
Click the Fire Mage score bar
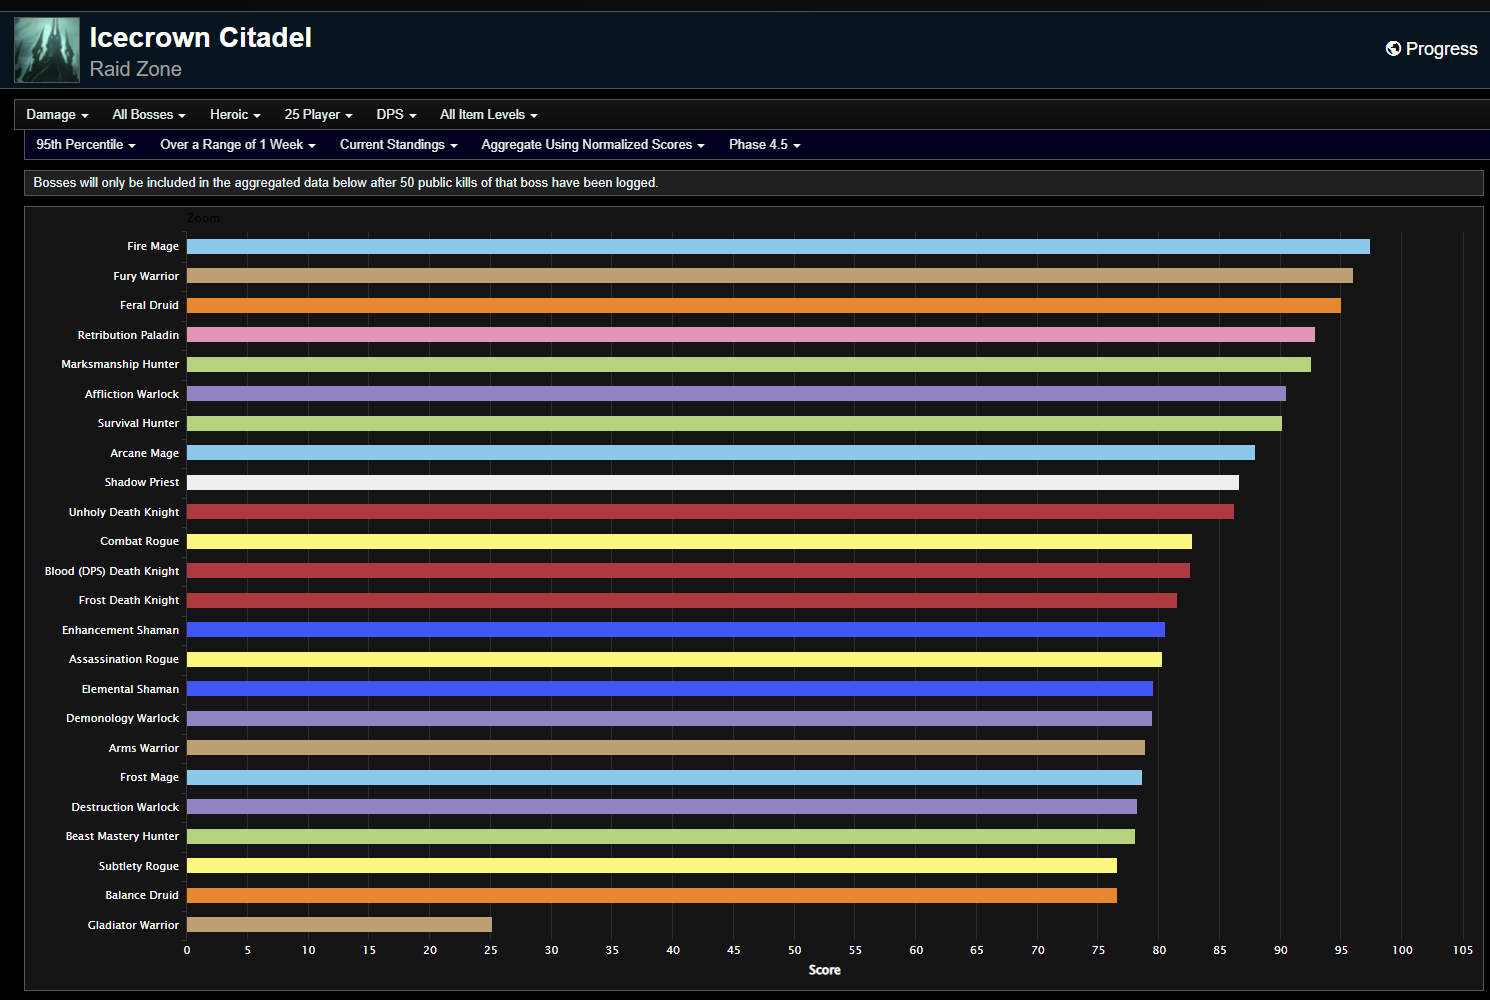(778, 246)
